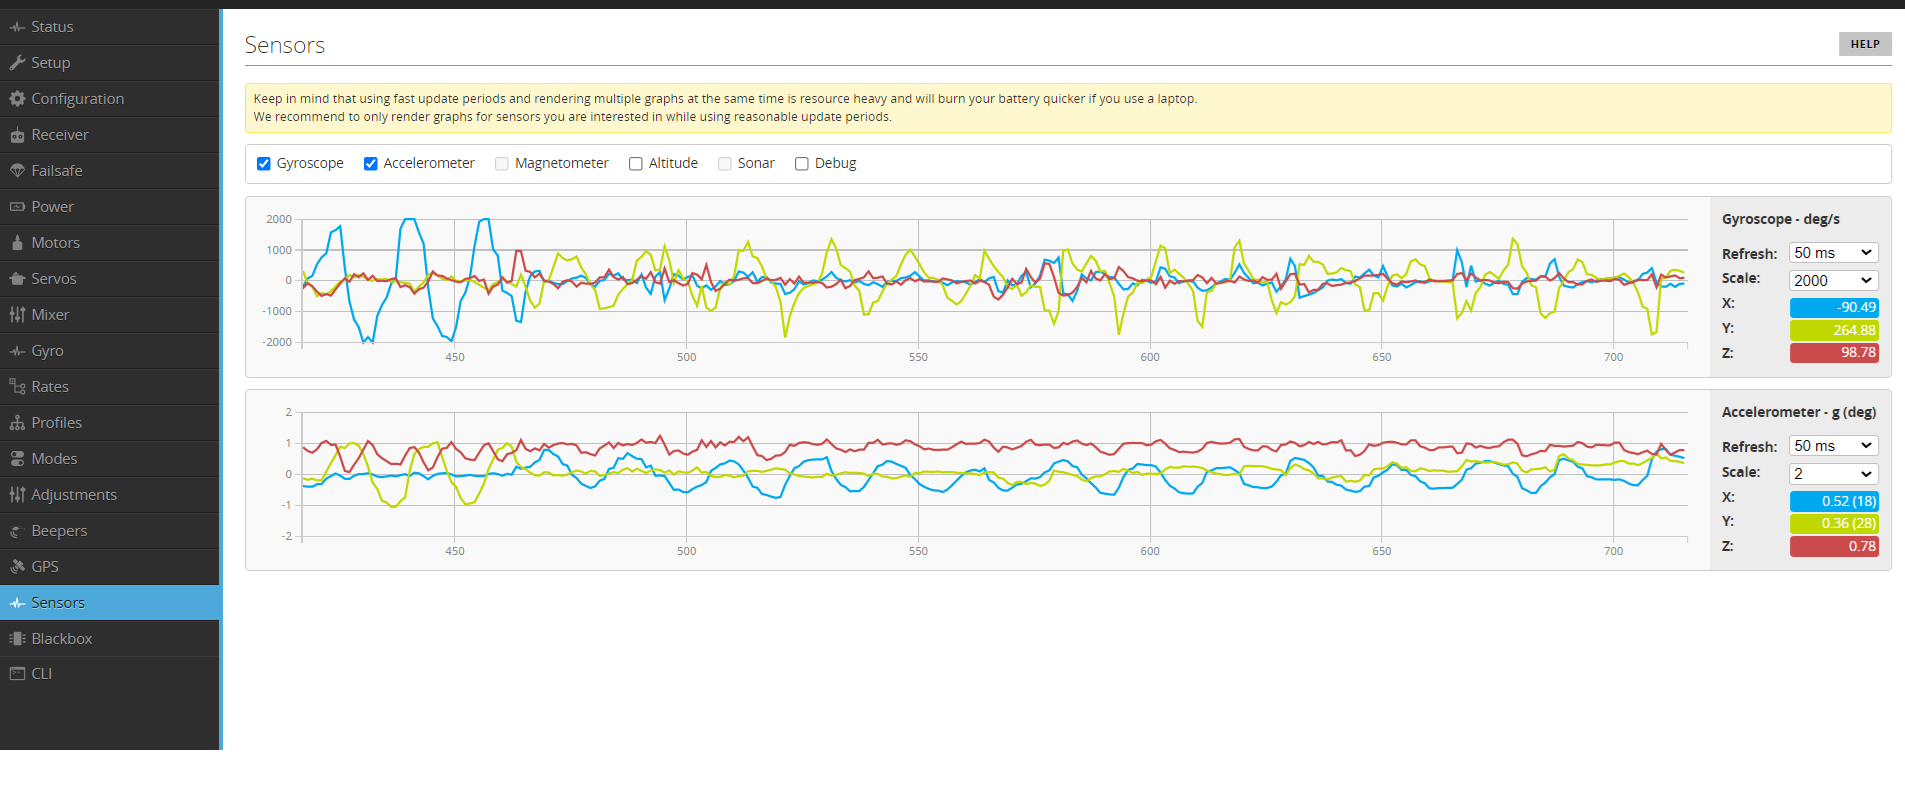This screenshot has height=803, width=1905.
Task: Open the Gyroscope Refresh rate dropdown
Action: (1833, 253)
